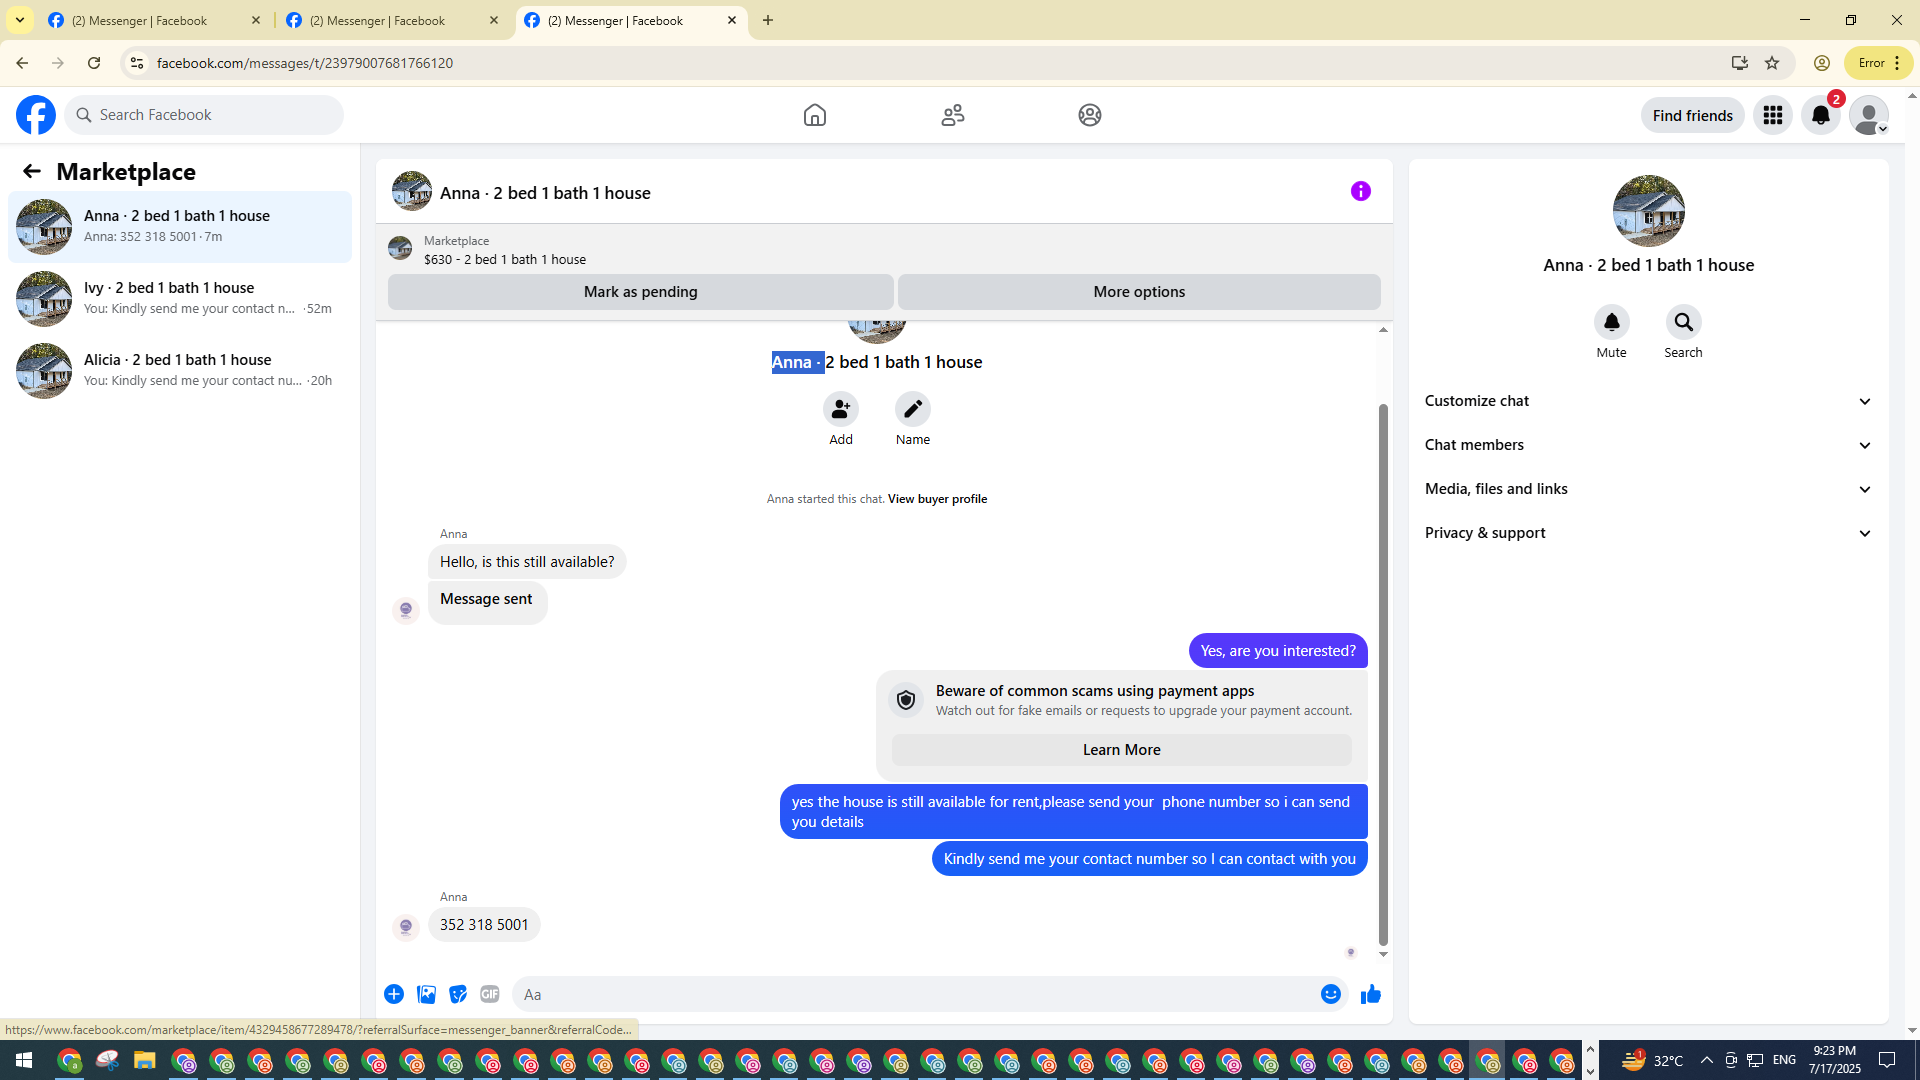Expand Privacy & support section
This screenshot has height=1080, width=1920.
(1649, 533)
